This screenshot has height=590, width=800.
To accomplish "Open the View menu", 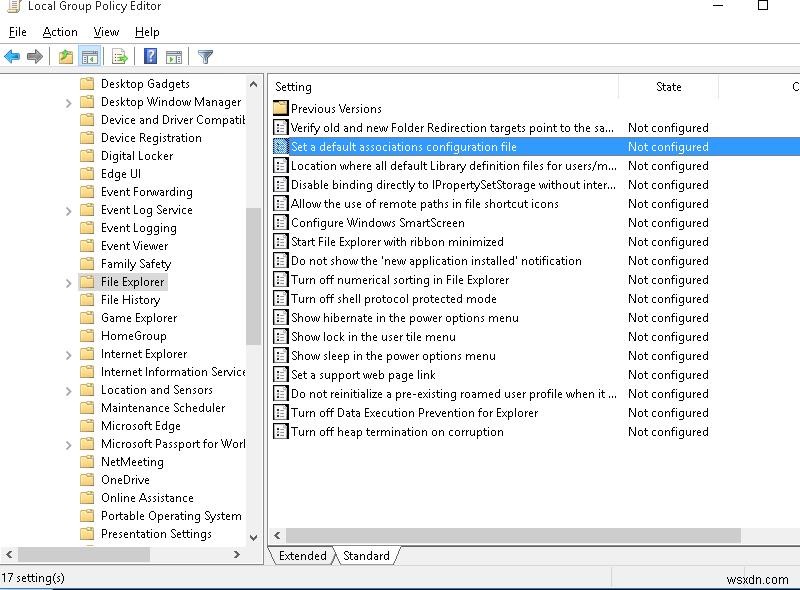I will pos(106,32).
